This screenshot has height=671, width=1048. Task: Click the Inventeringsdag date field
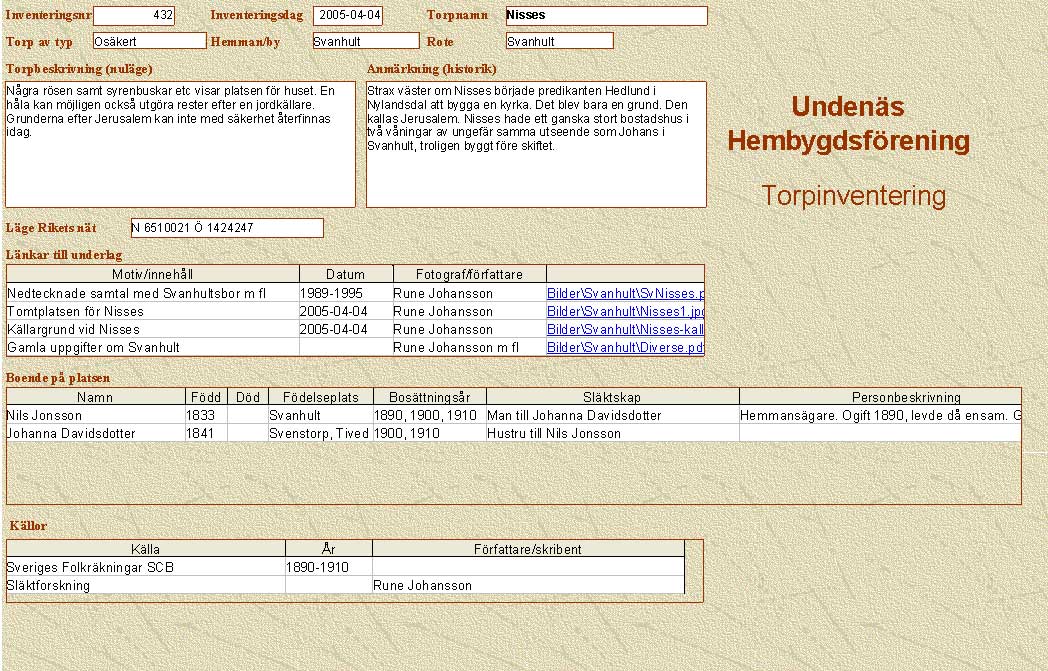click(x=348, y=16)
